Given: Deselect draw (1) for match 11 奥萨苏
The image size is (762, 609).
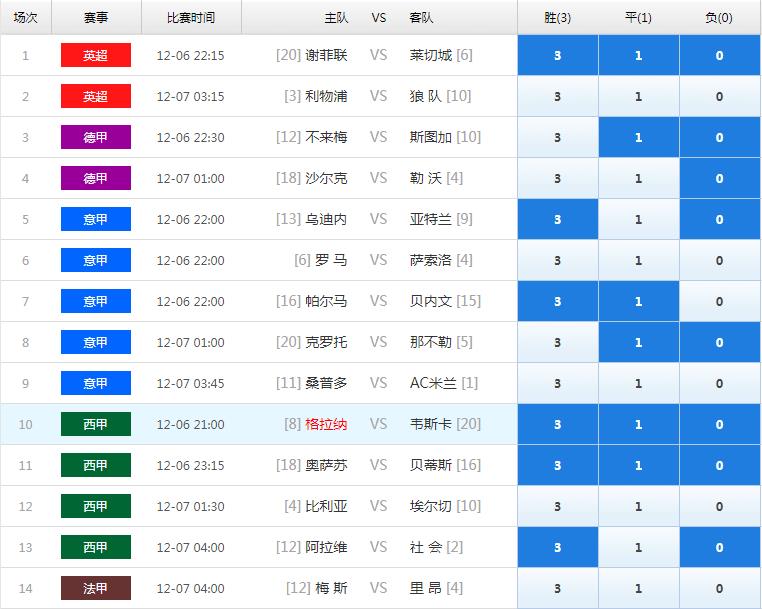Looking at the screenshot, I should pyautogui.click(x=639, y=465).
